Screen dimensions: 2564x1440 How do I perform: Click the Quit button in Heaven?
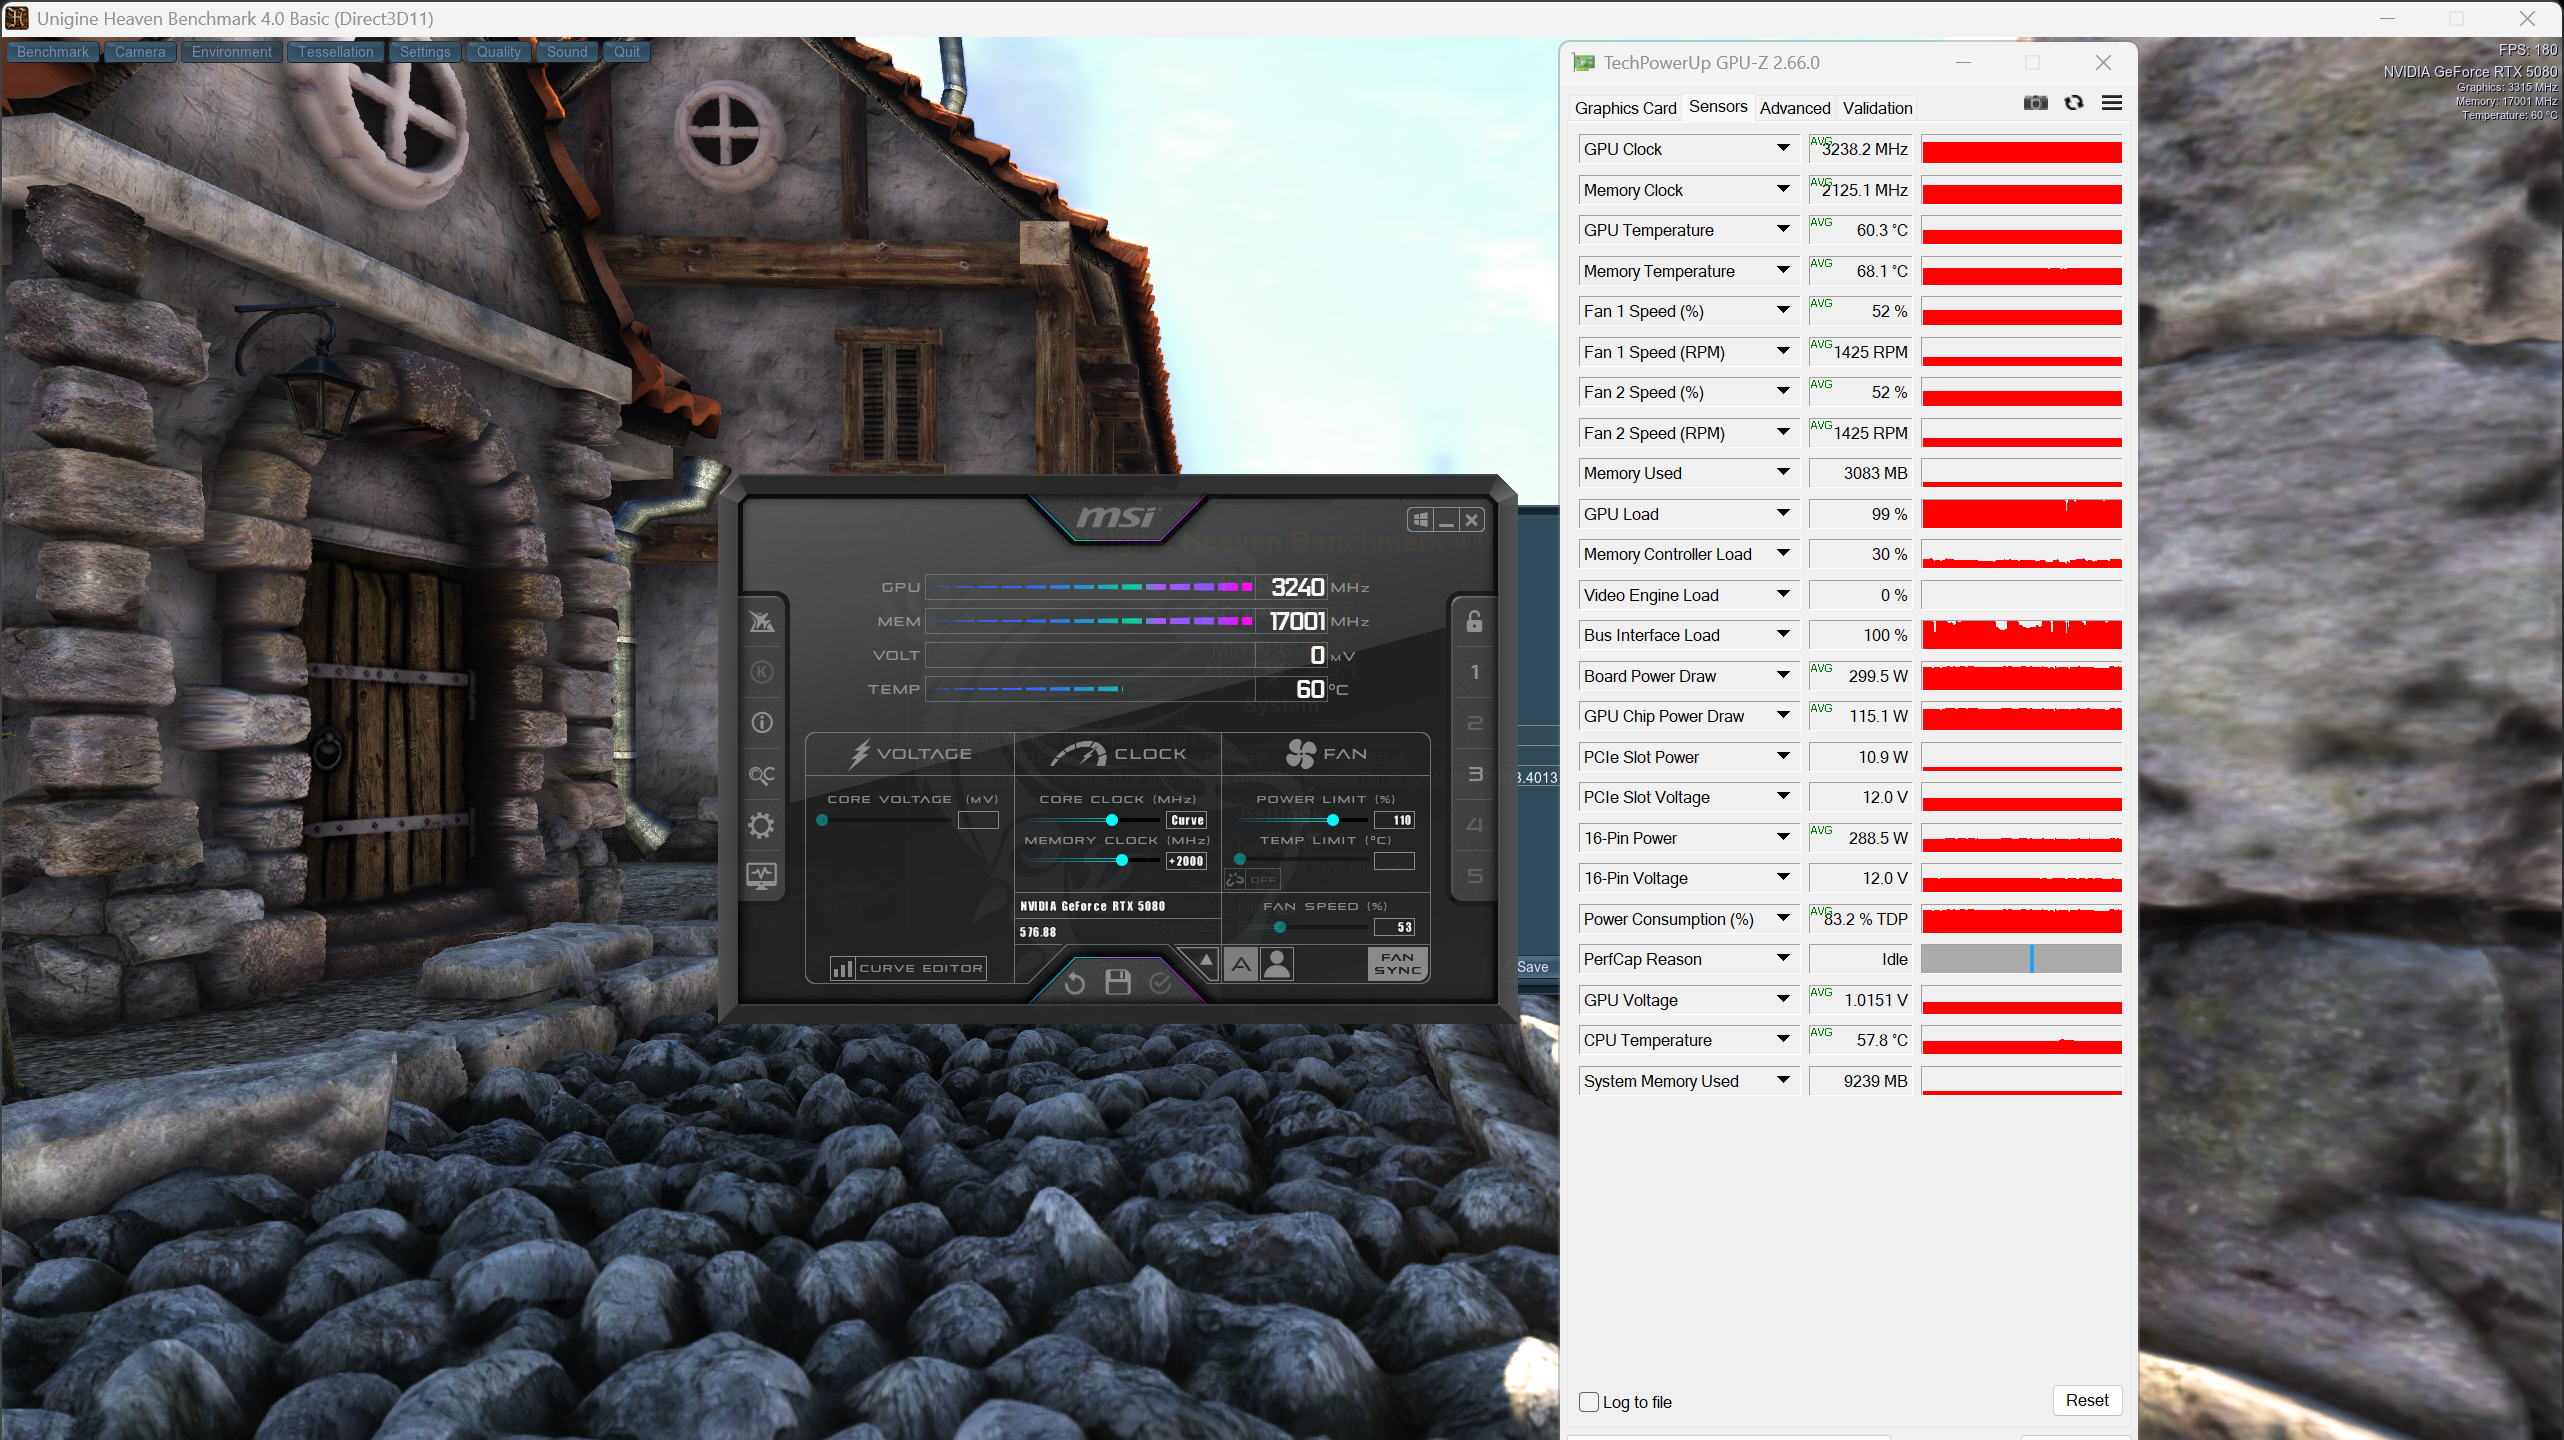pyautogui.click(x=627, y=52)
